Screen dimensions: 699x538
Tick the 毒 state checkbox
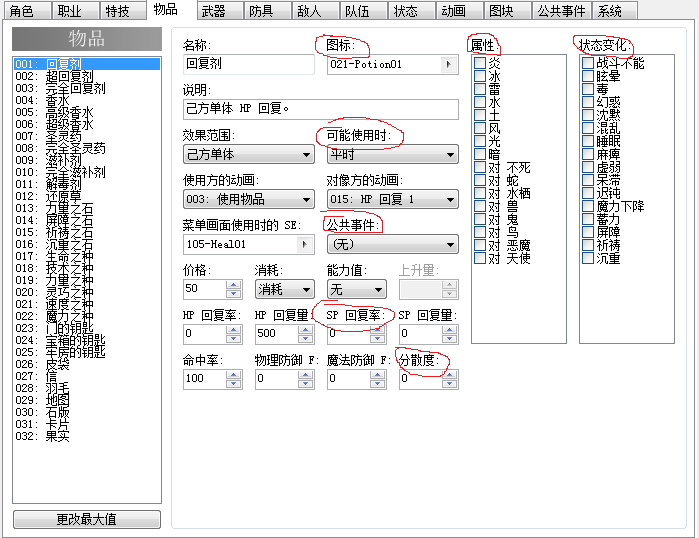point(588,89)
